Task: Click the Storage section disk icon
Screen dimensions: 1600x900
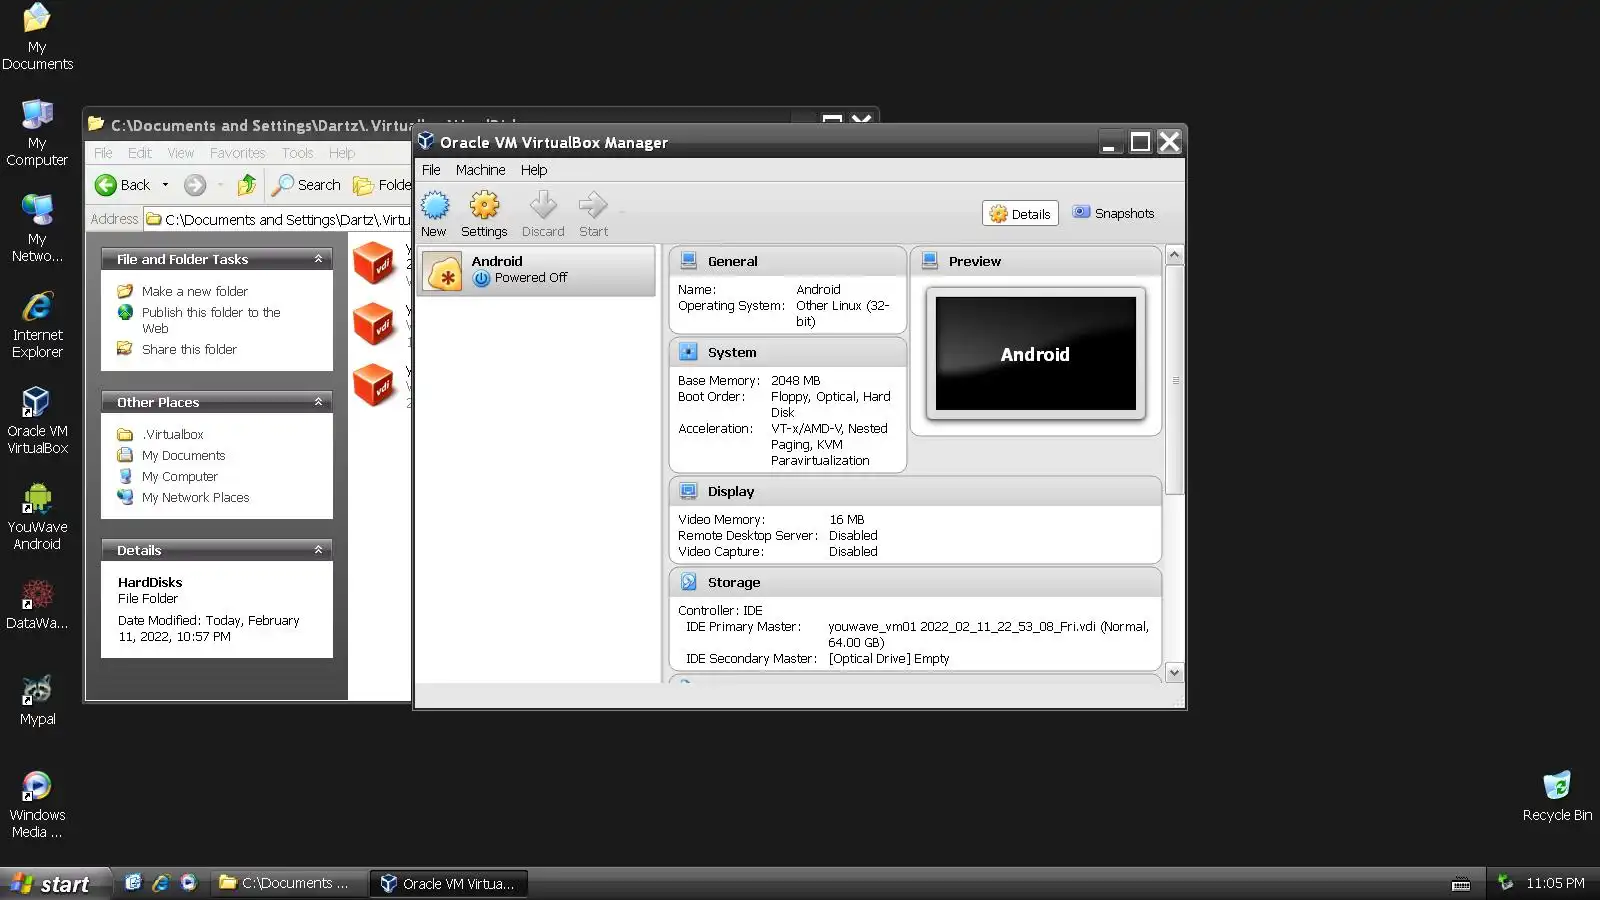Action: (688, 582)
